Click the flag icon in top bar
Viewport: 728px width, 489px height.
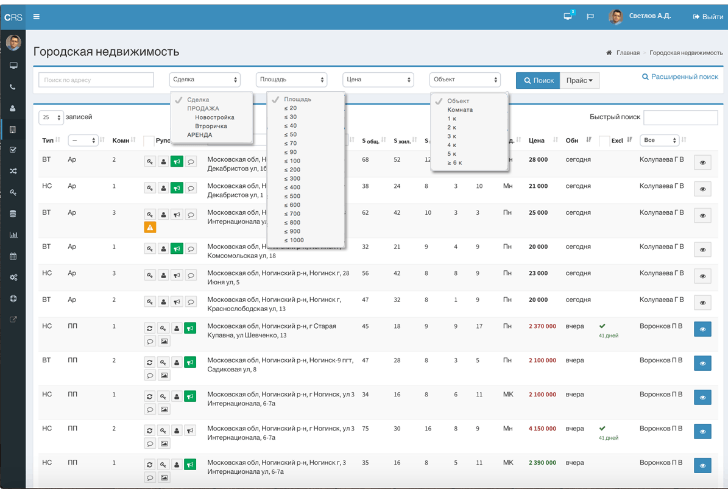tap(590, 17)
